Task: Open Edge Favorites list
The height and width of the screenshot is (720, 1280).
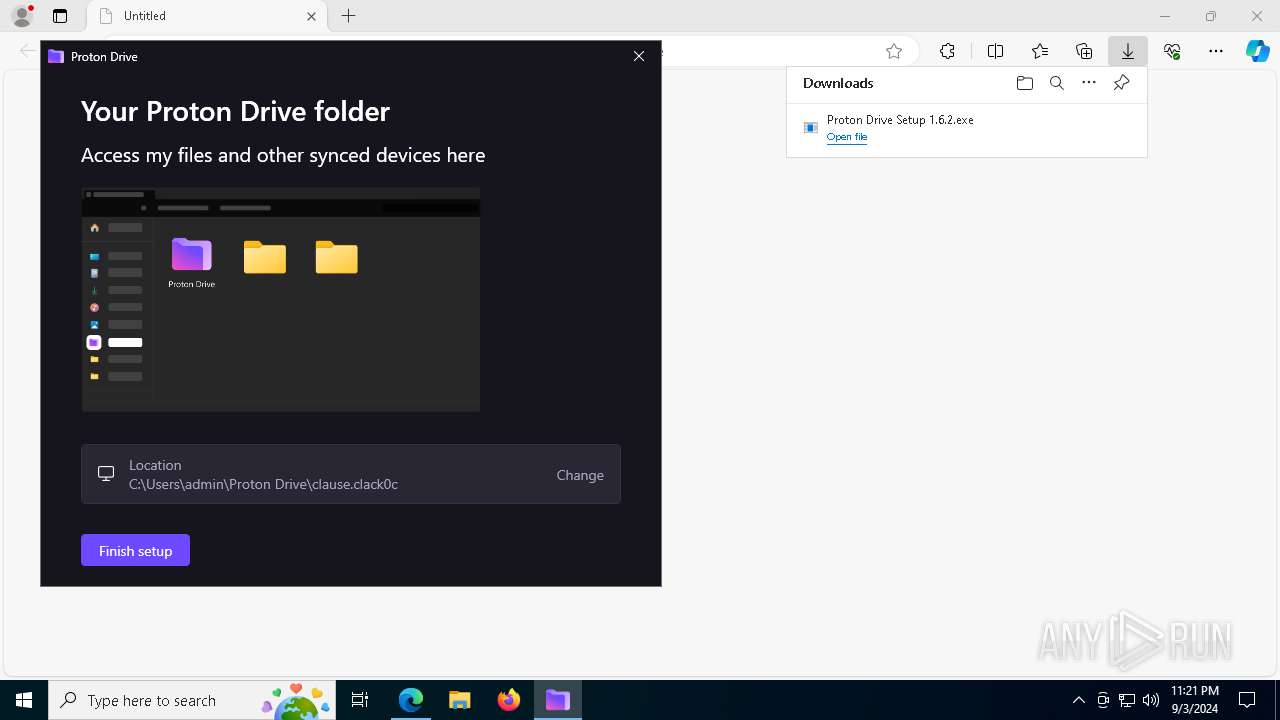Action: (1040, 51)
